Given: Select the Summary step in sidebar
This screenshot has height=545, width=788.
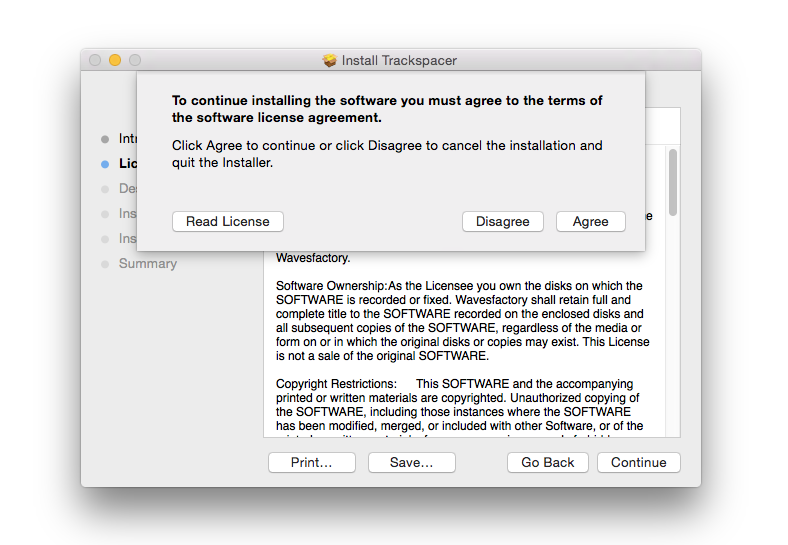Looking at the screenshot, I should coord(148,263).
